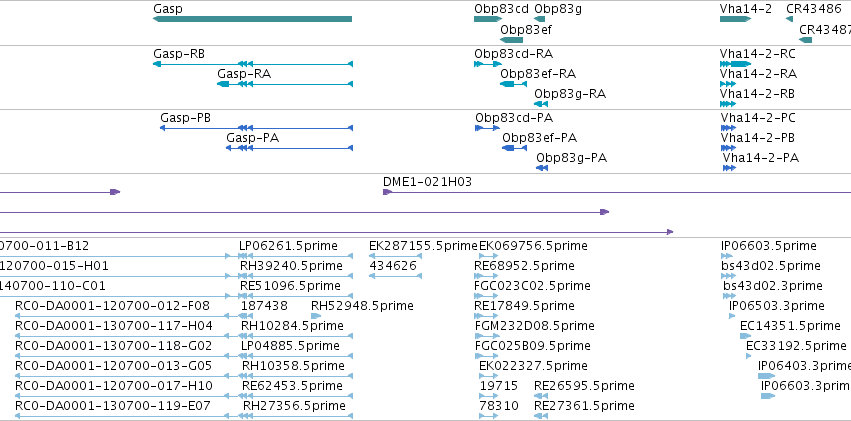This screenshot has width=851, height=421.
Task: Click the LP06261.5prime EST label
Action: point(288,246)
